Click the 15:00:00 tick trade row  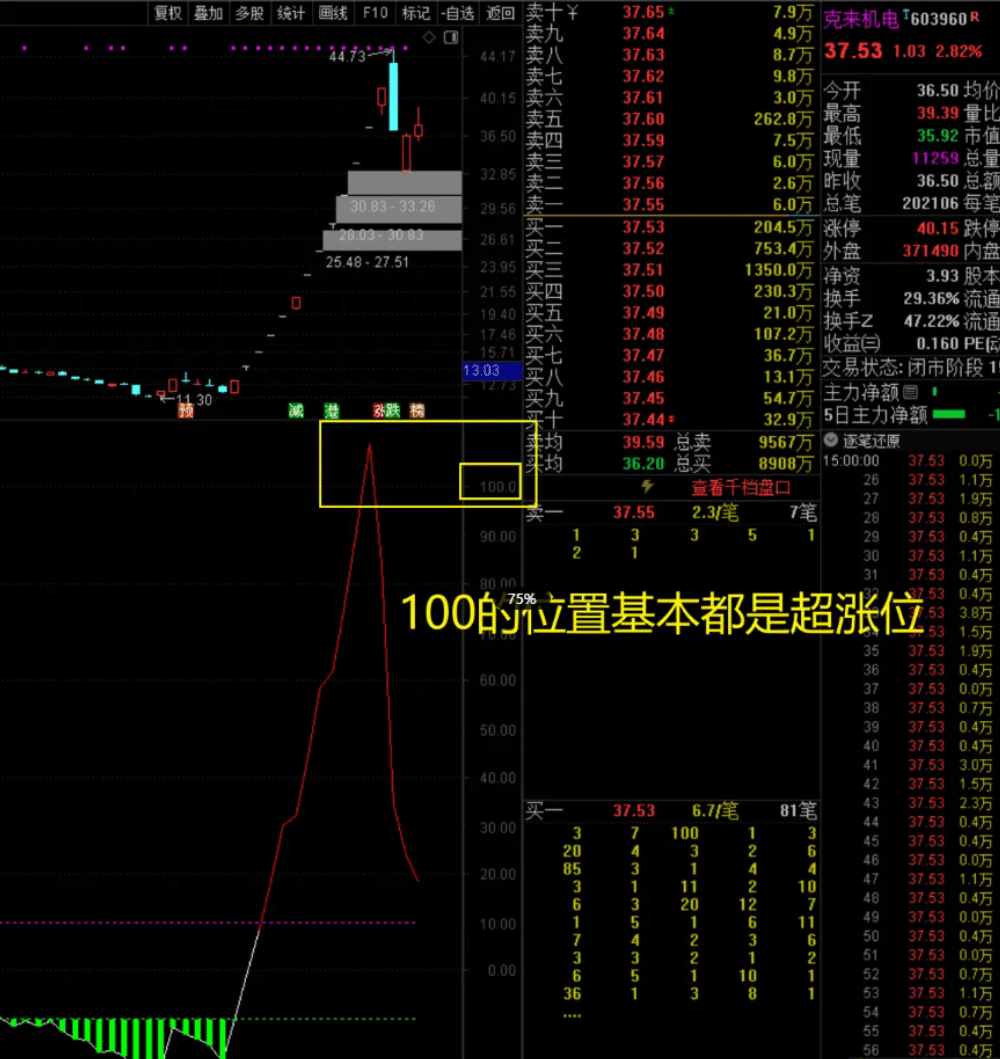[x=910, y=461]
